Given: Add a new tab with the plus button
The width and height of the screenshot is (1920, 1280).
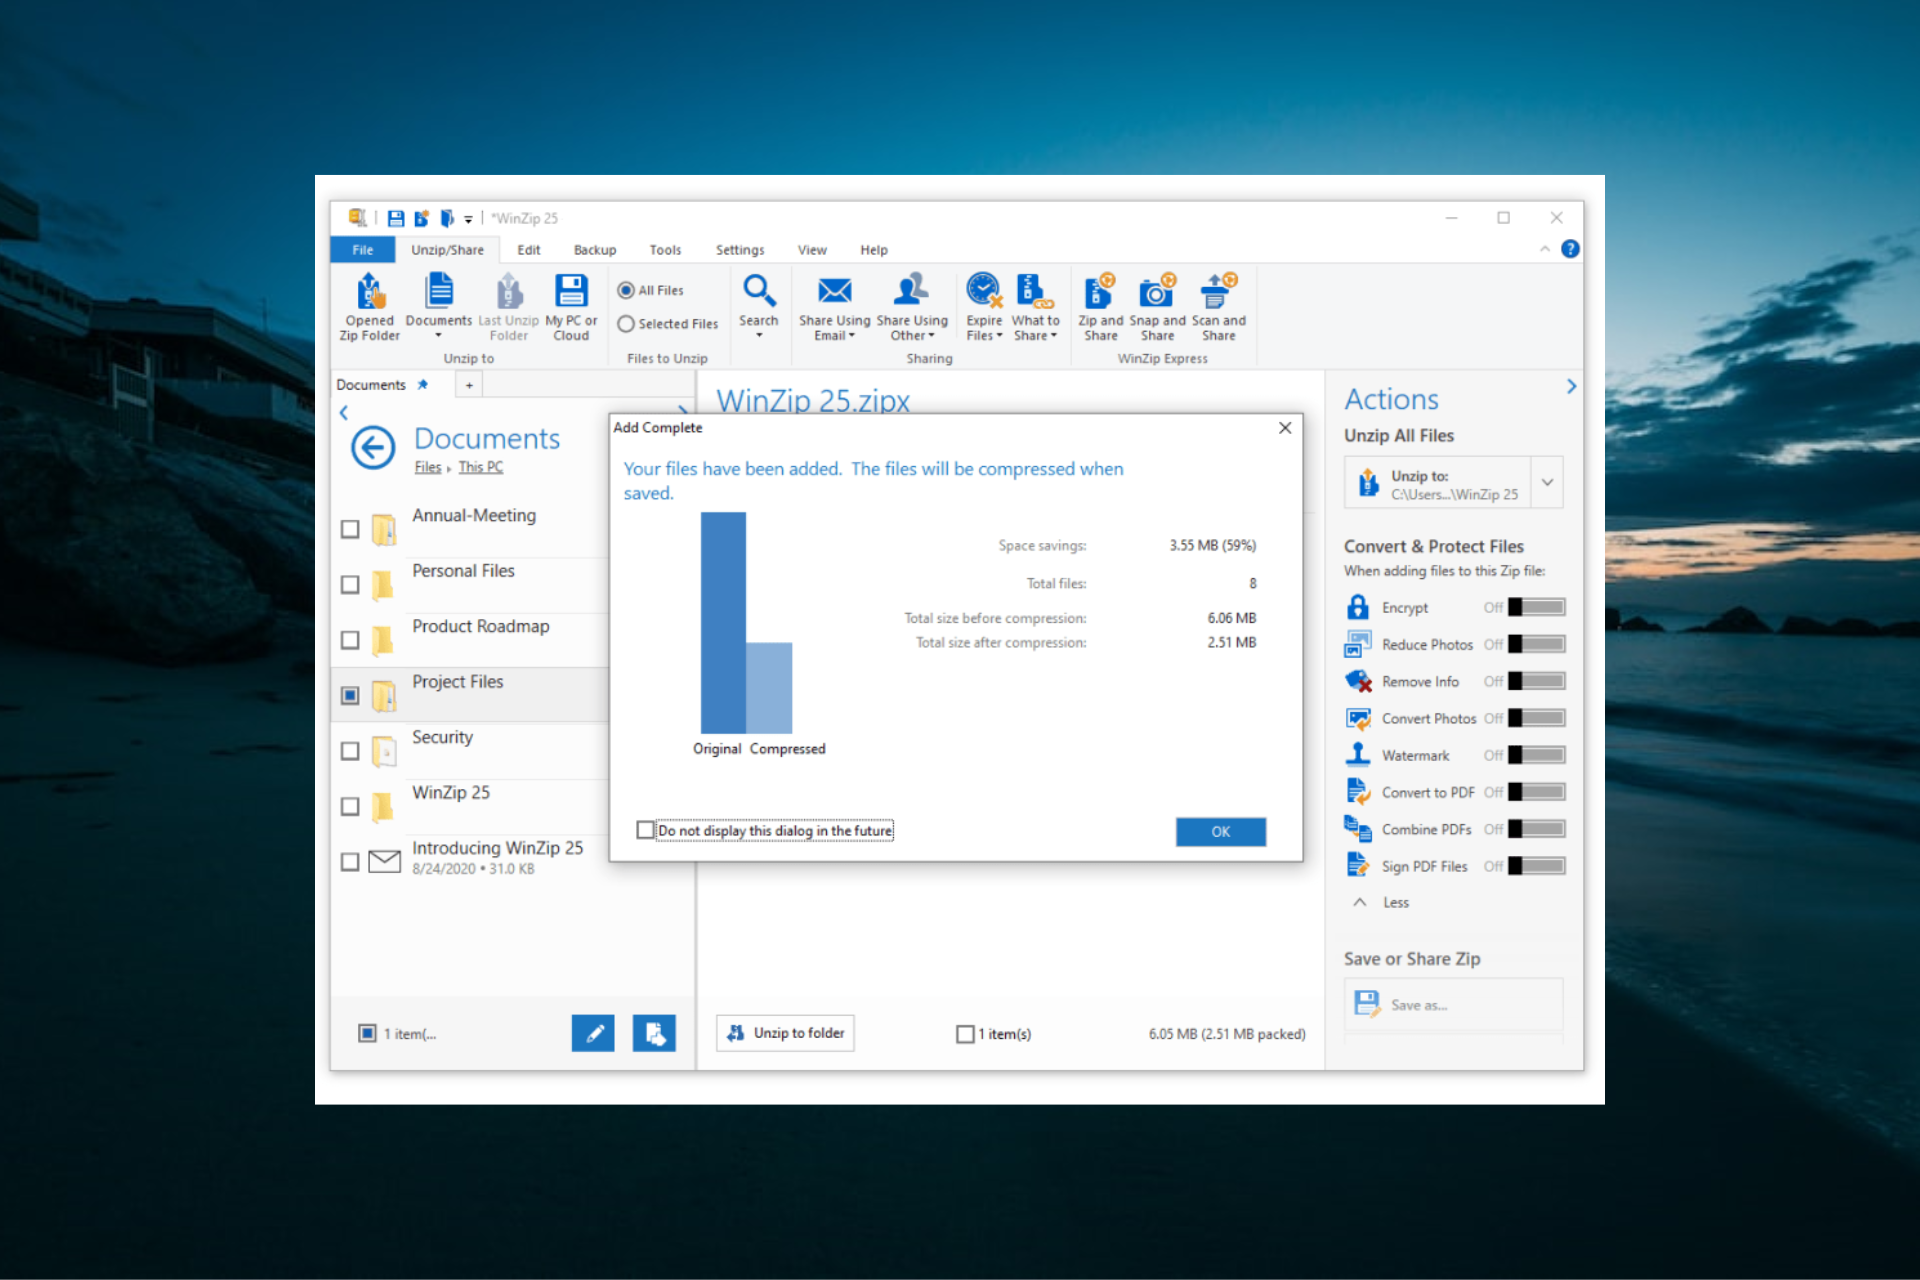Looking at the screenshot, I should tap(468, 384).
